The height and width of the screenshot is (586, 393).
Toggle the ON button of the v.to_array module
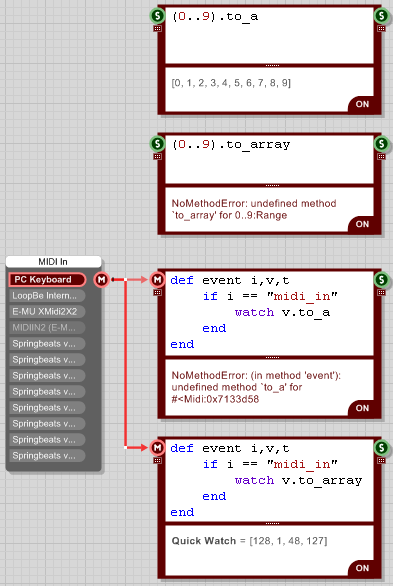pos(361,568)
